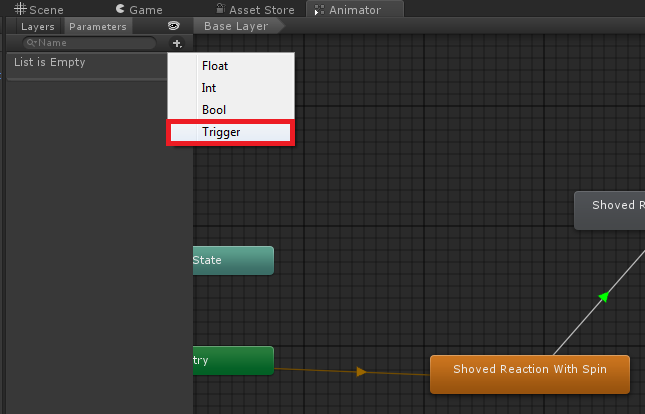The height and width of the screenshot is (414, 645).
Task: Choose Float from the parameter menu
Action: tap(231, 66)
